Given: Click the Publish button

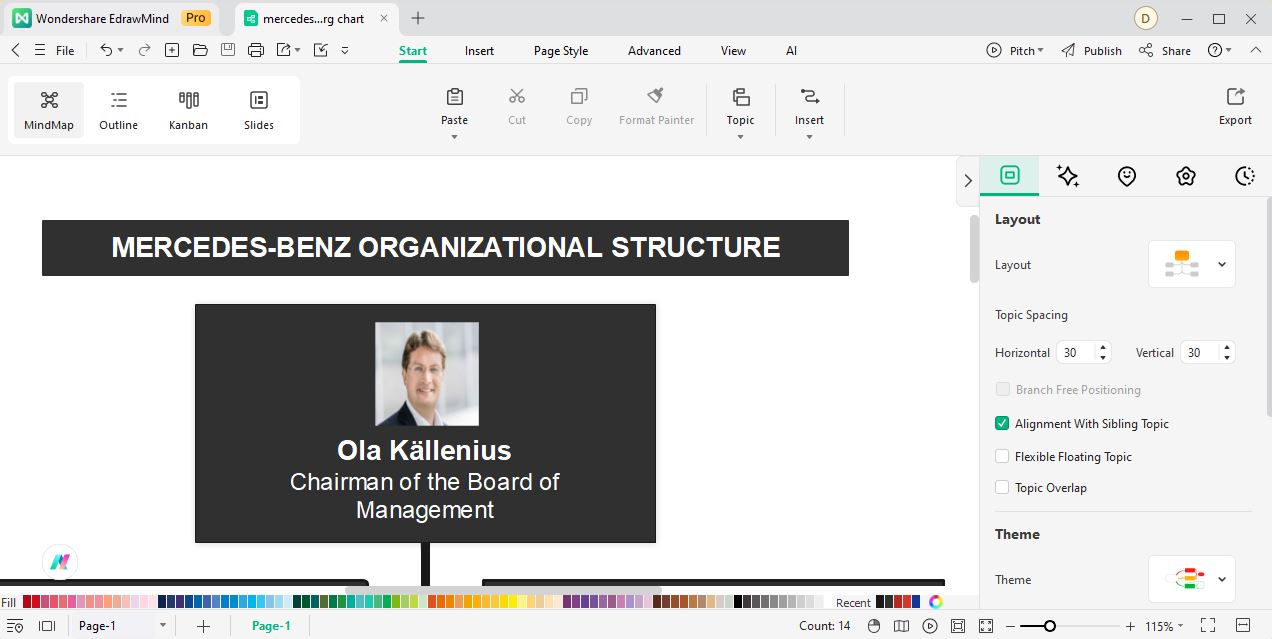Looking at the screenshot, I should pos(1091,50).
